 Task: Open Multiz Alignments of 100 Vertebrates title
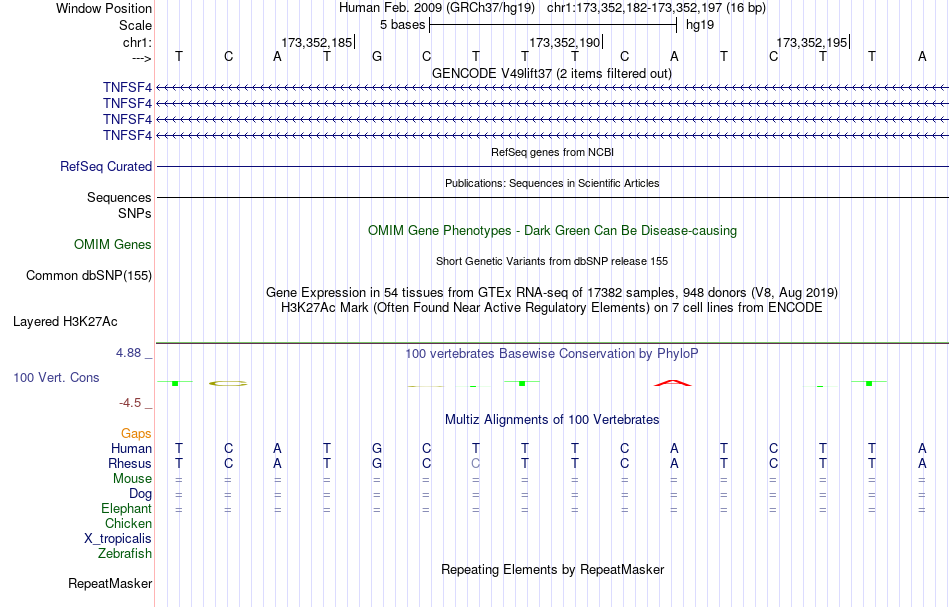[552, 419]
